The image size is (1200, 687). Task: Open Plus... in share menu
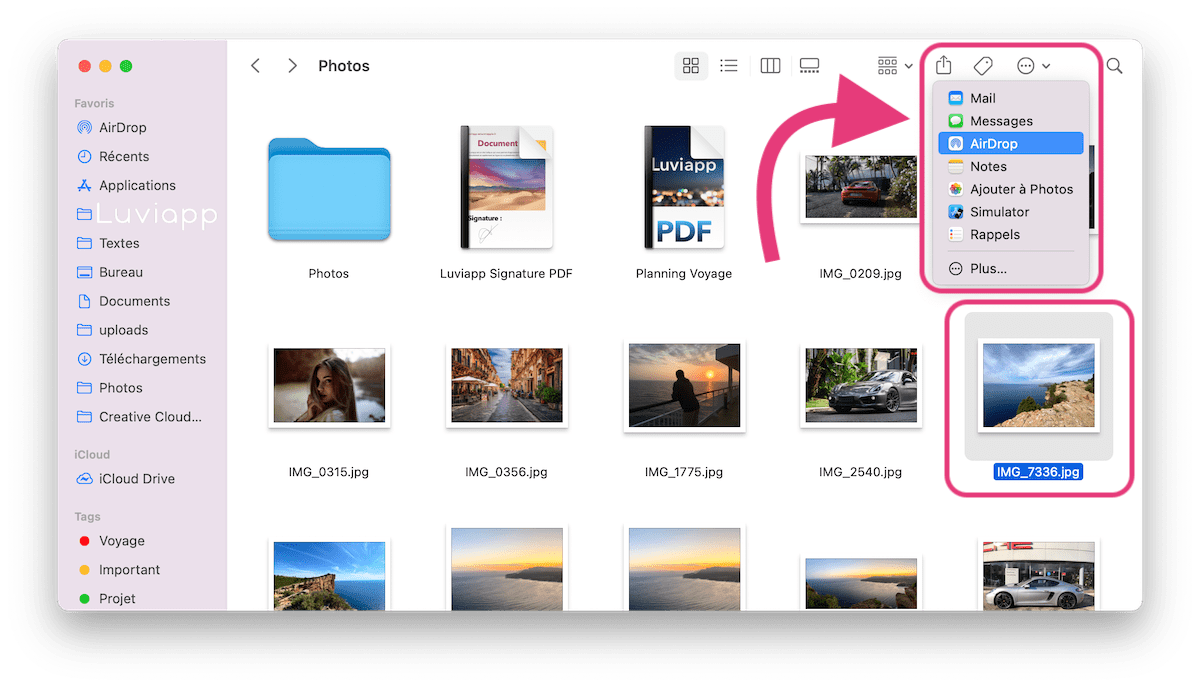[x=1011, y=269]
